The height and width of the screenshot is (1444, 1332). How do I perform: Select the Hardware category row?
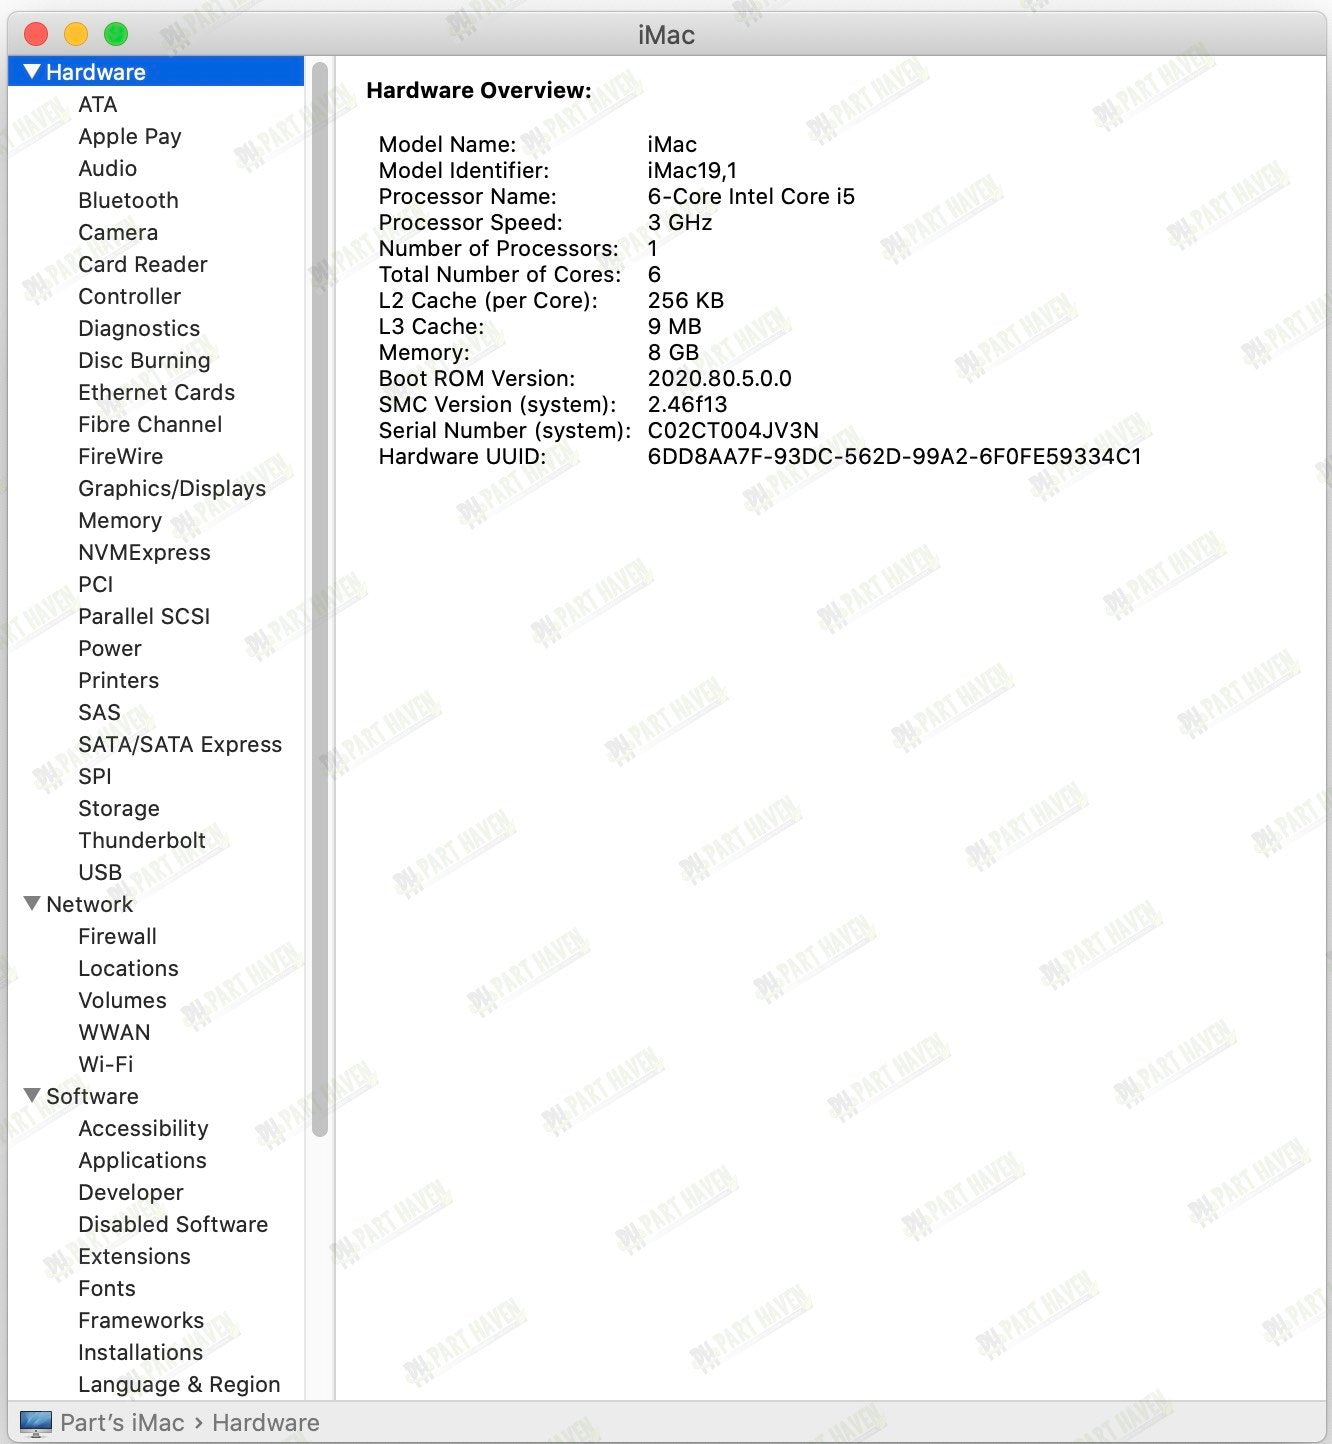(156, 72)
